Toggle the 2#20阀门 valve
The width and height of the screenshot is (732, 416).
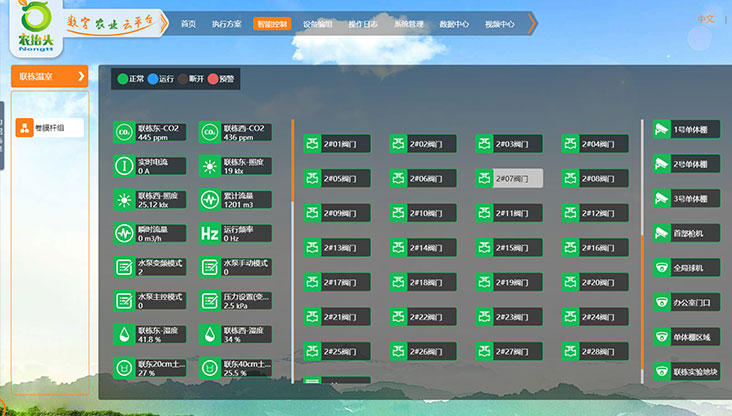point(595,282)
